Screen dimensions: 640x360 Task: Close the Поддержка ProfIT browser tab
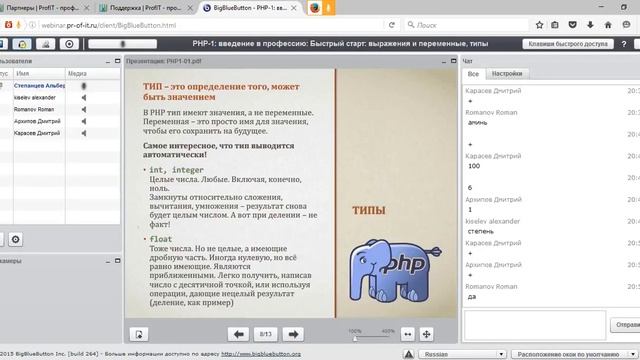click(x=190, y=8)
